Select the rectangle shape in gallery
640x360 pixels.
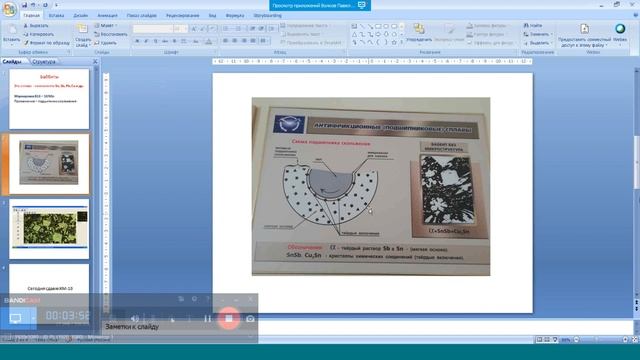click(378, 27)
